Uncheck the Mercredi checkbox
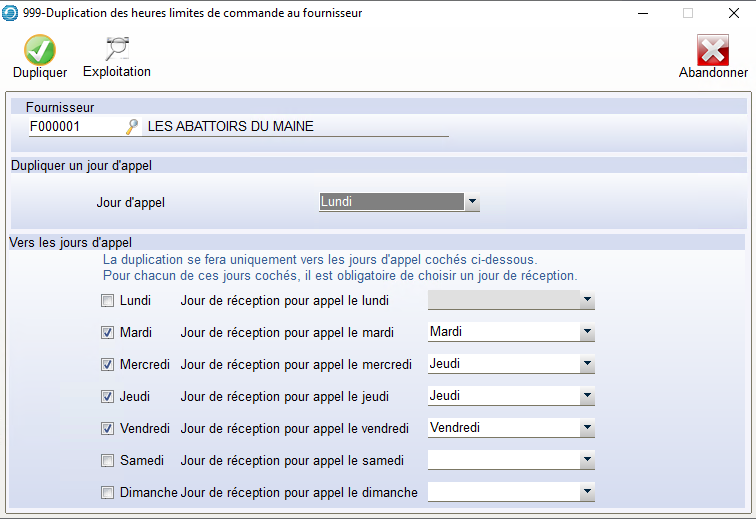Viewport: 756px width, 519px height. (x=107, y=364)
